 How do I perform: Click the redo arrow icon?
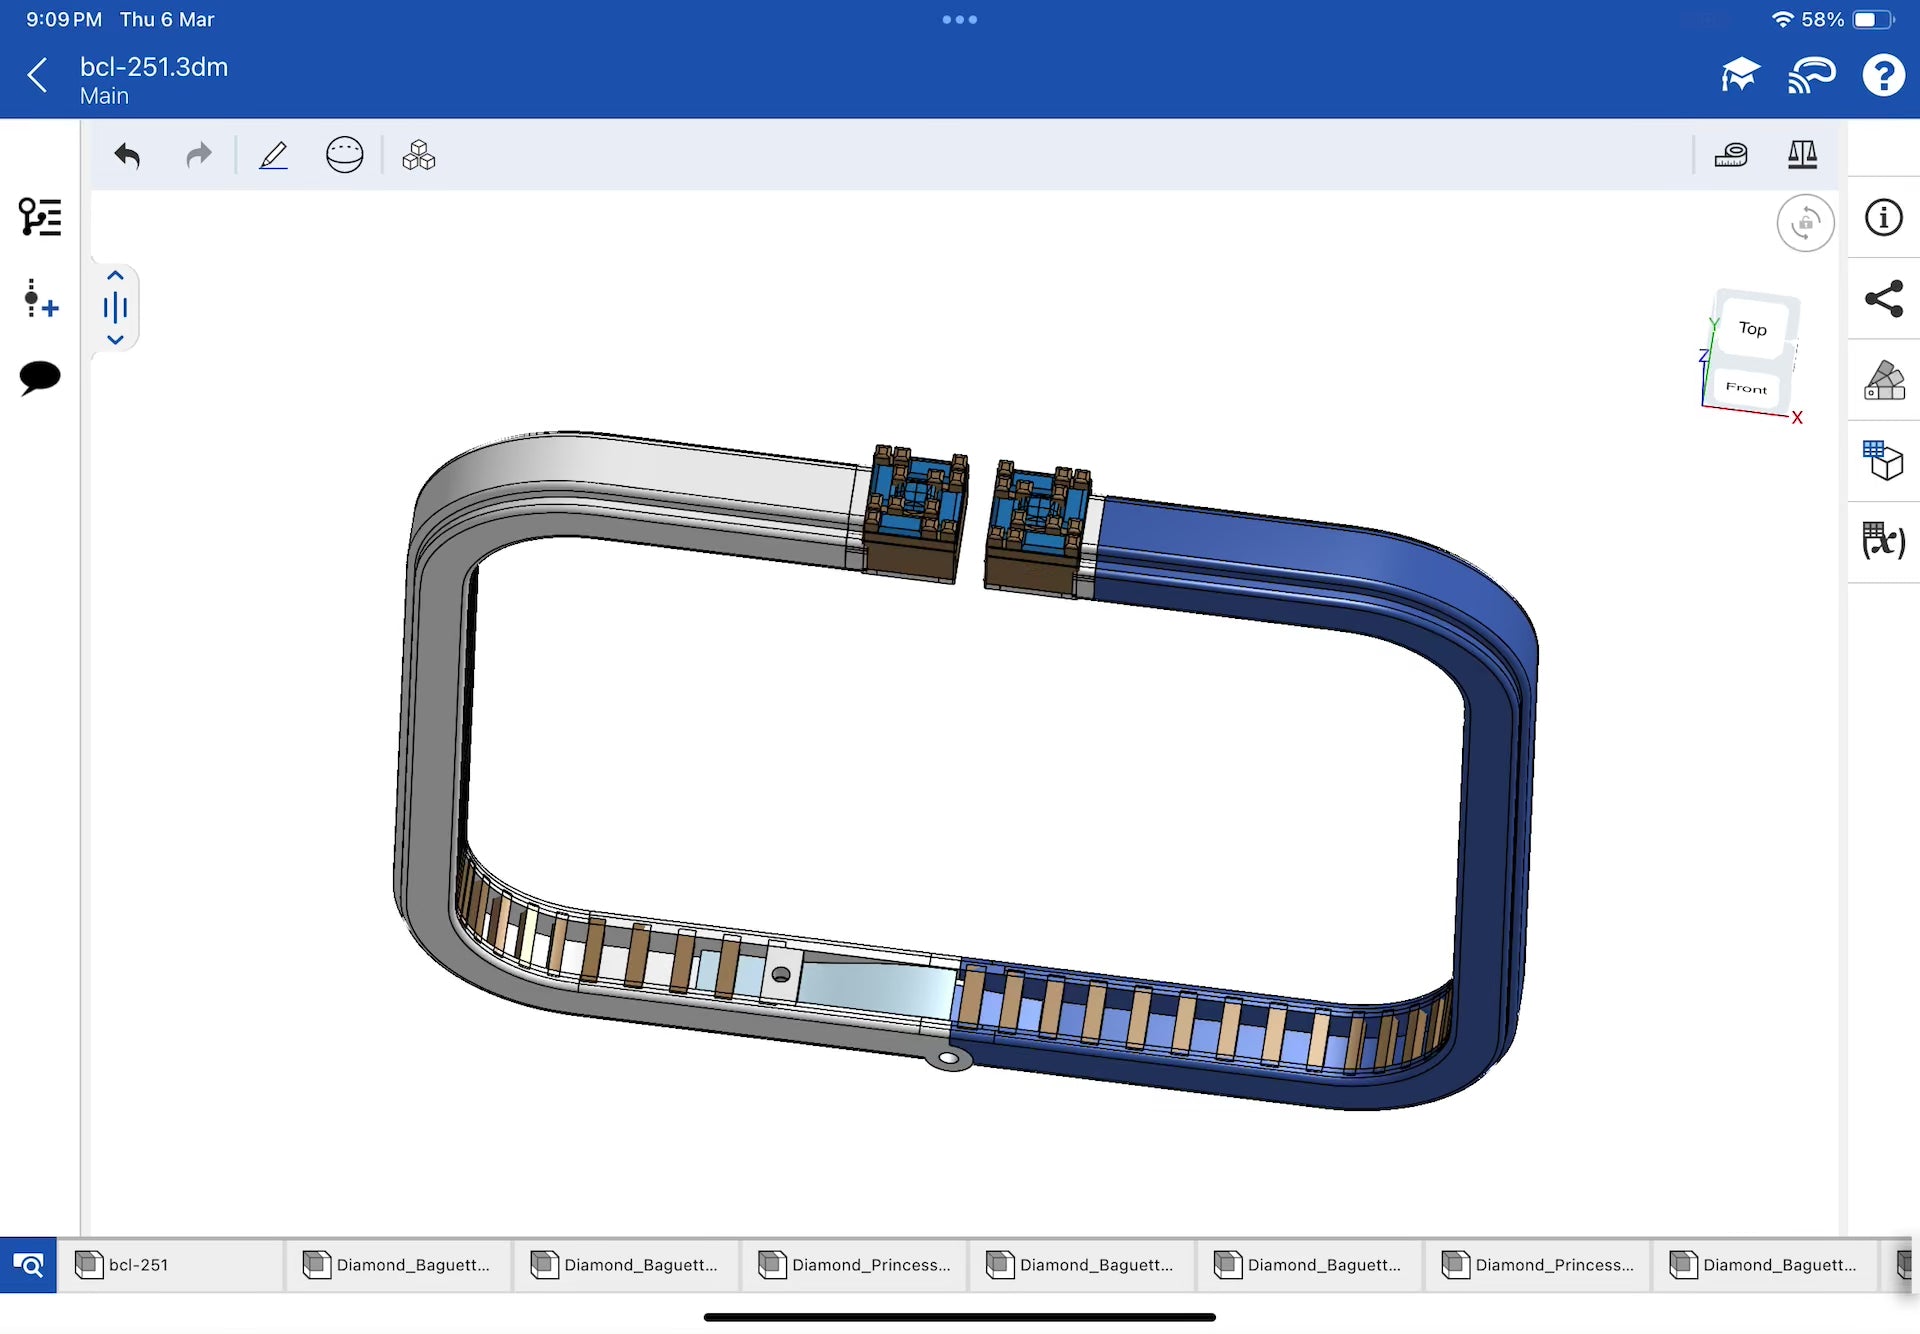point(199,156)
